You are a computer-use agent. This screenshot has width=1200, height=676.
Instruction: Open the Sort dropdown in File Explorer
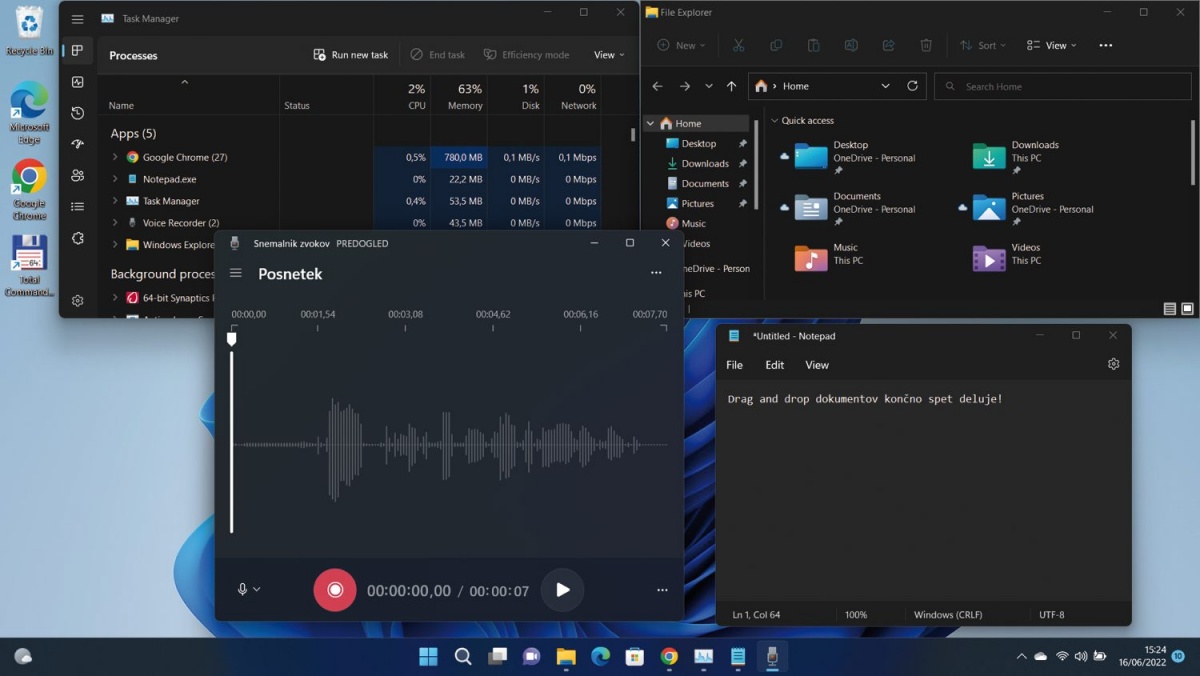tap(983, 45)
